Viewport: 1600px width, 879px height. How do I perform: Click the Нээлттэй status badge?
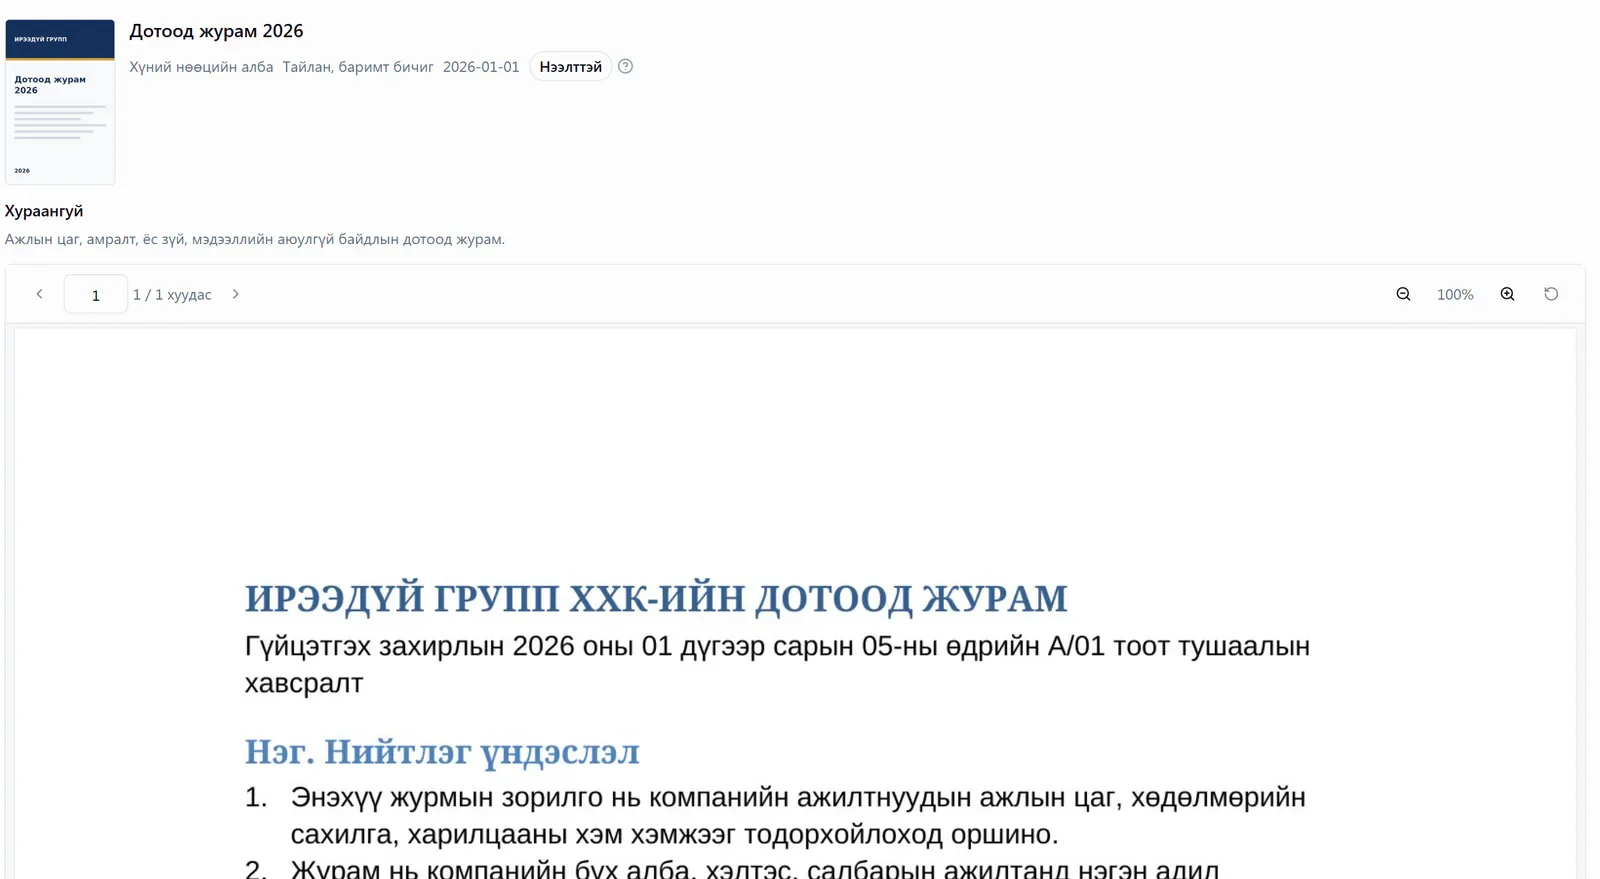(570, 66)
